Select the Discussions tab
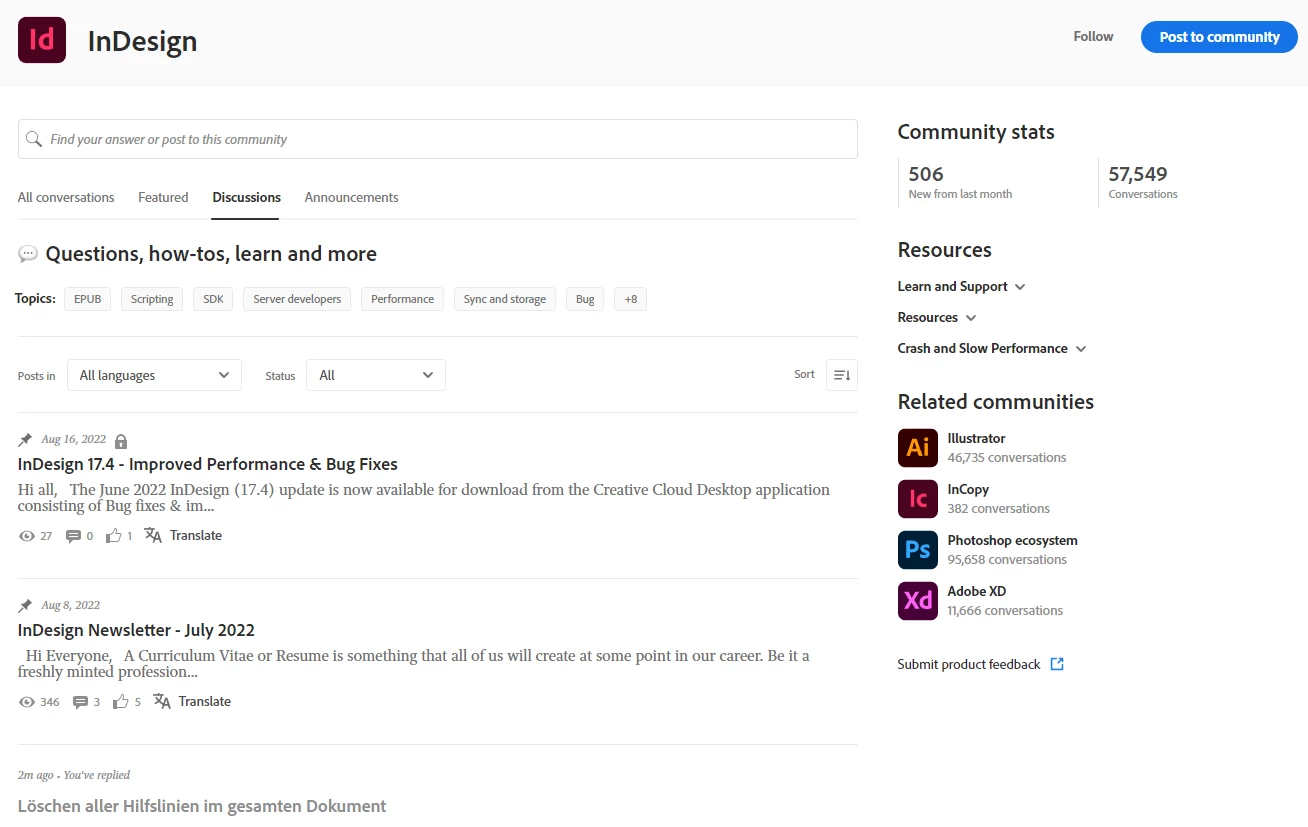 coord(246,197)
